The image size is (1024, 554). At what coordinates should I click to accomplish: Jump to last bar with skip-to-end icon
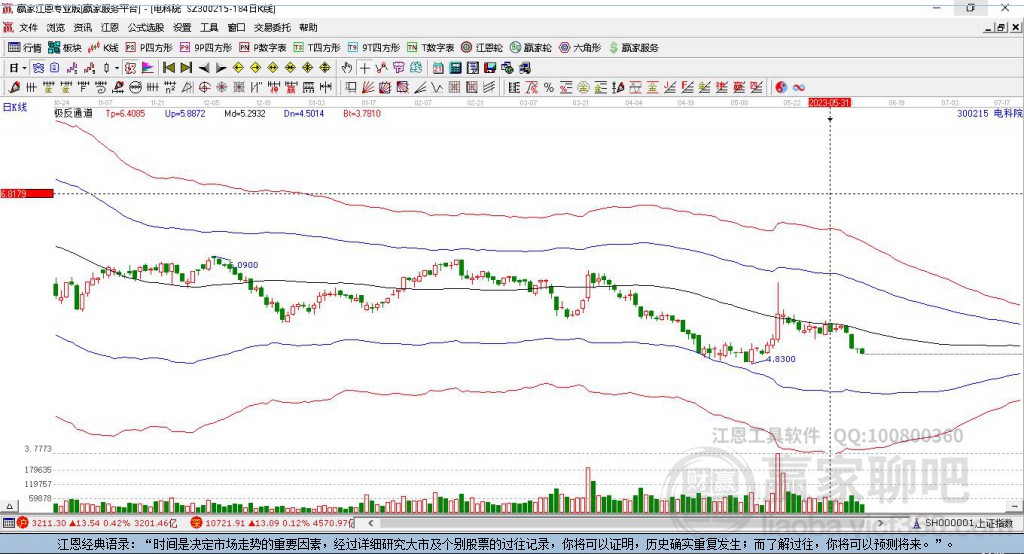(186, 68)
